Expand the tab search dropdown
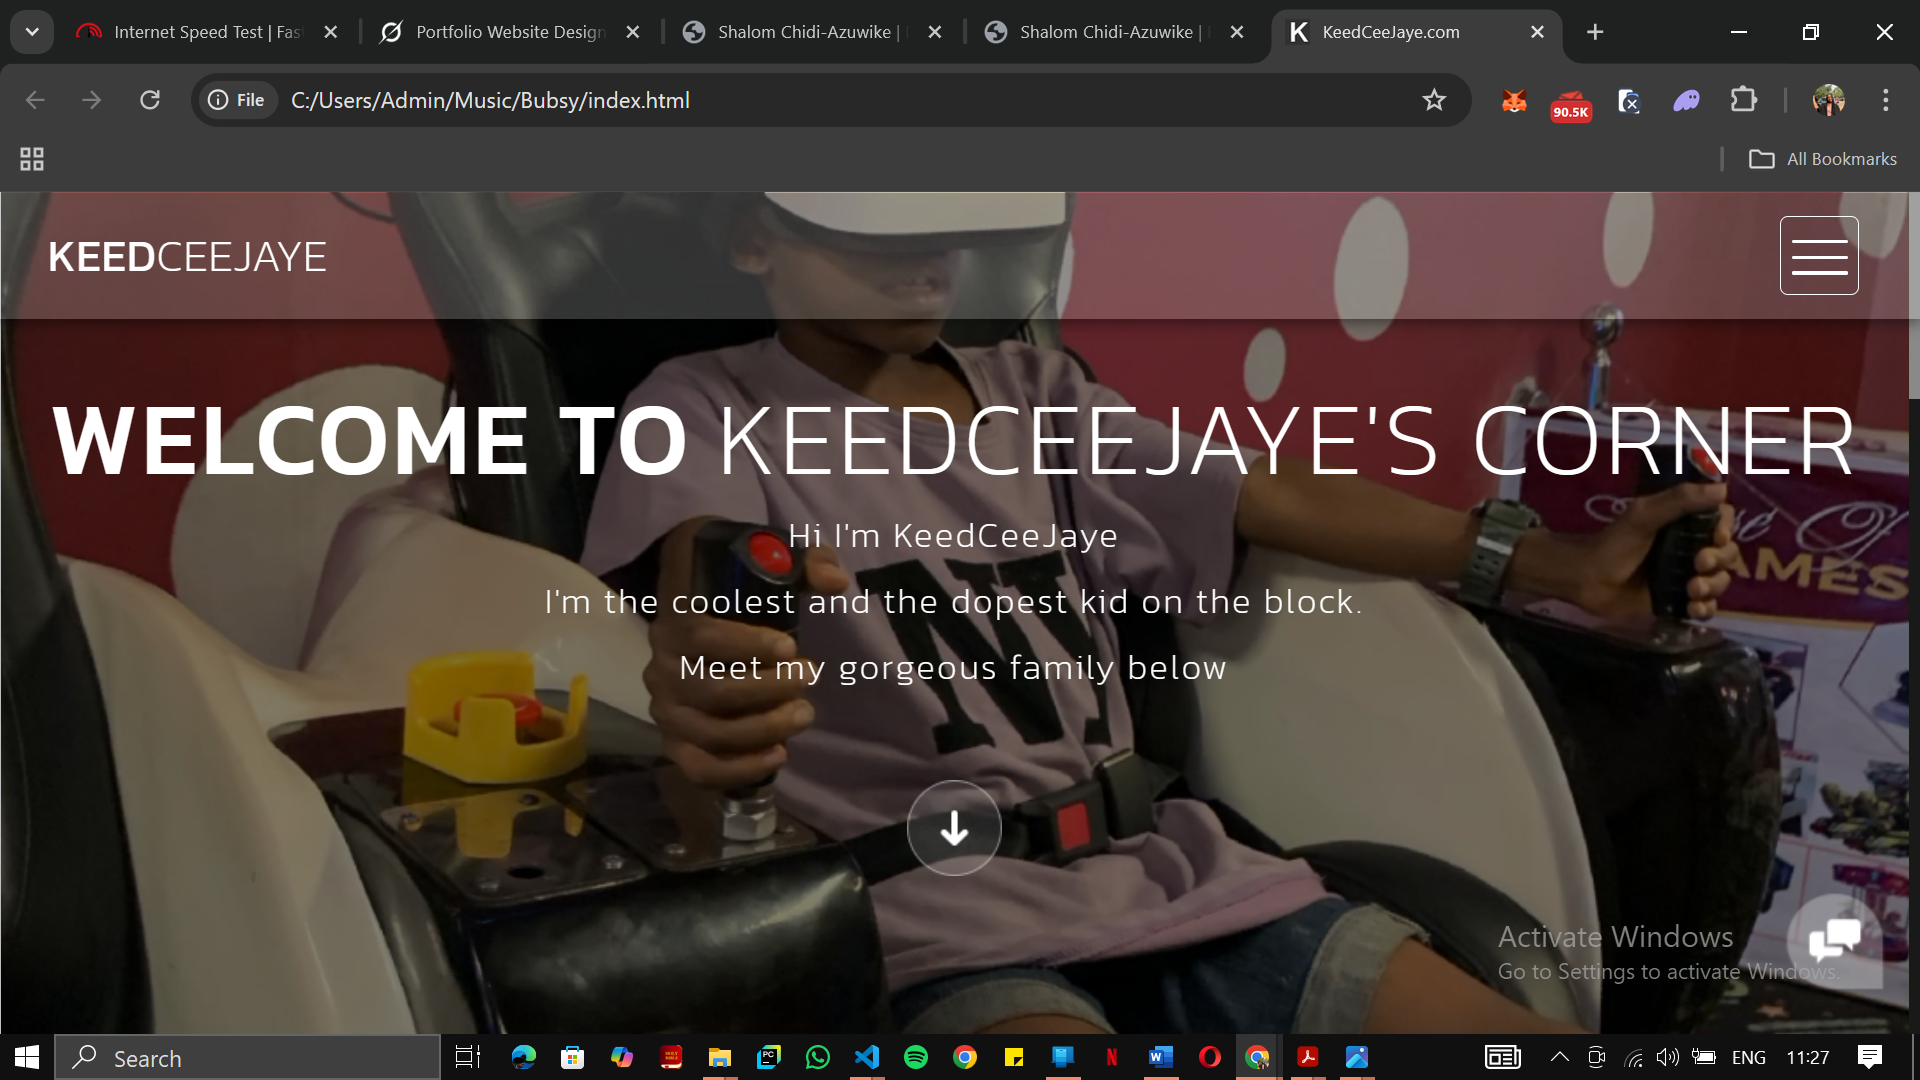The width and height of the screenshot is (1920, 1080). coord(32,32)
